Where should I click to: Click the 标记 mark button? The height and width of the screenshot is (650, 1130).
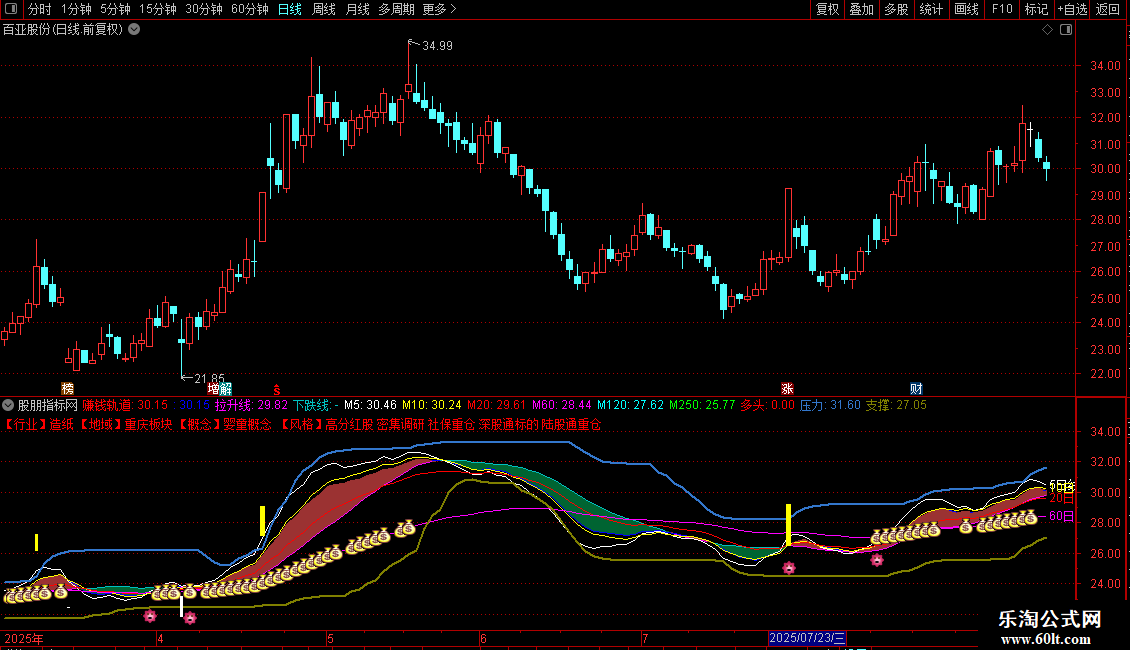1036,9
